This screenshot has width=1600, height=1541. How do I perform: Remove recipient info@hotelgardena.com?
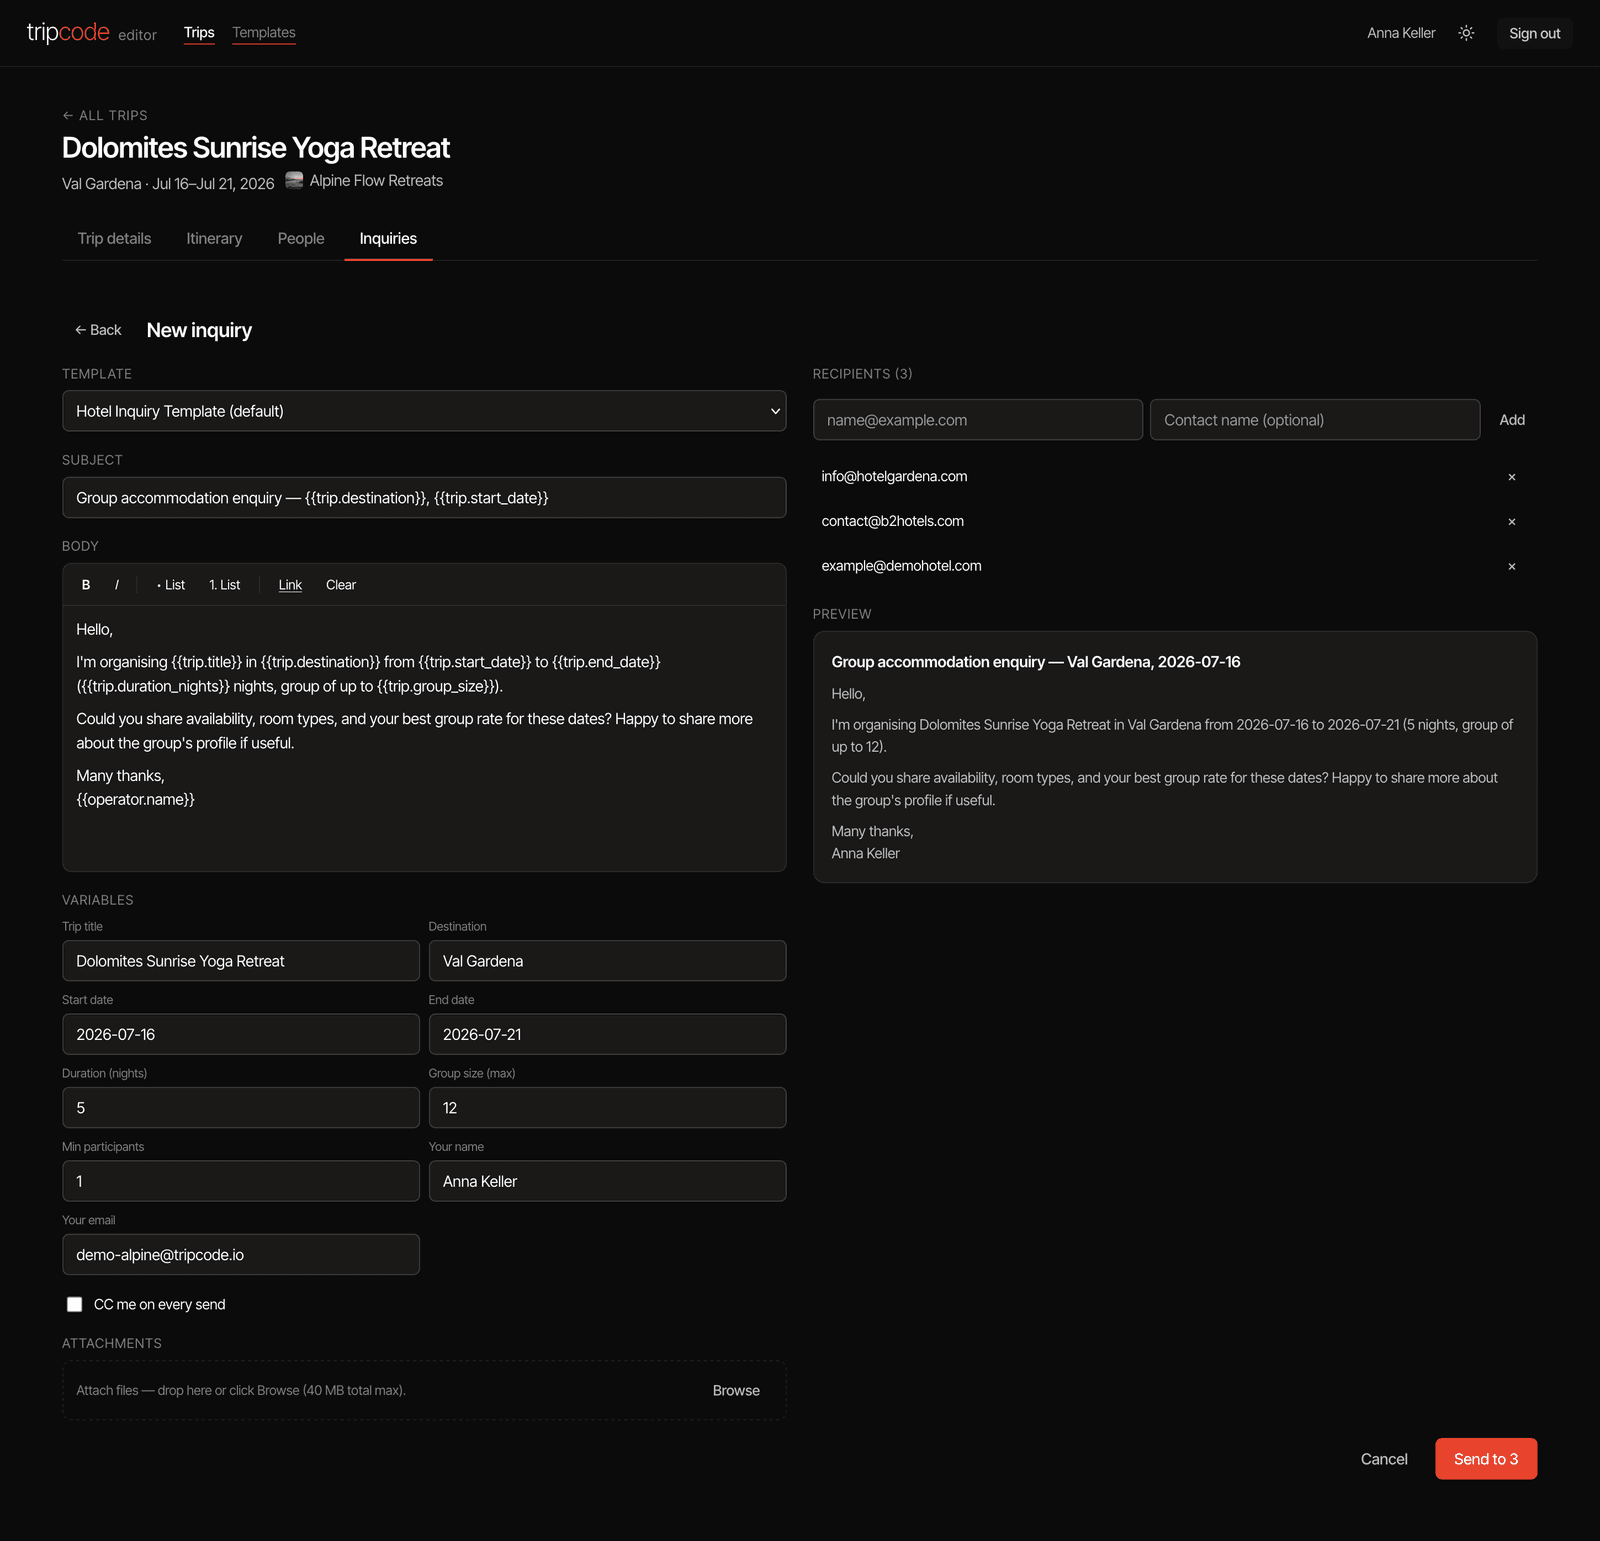[1512, 477]
